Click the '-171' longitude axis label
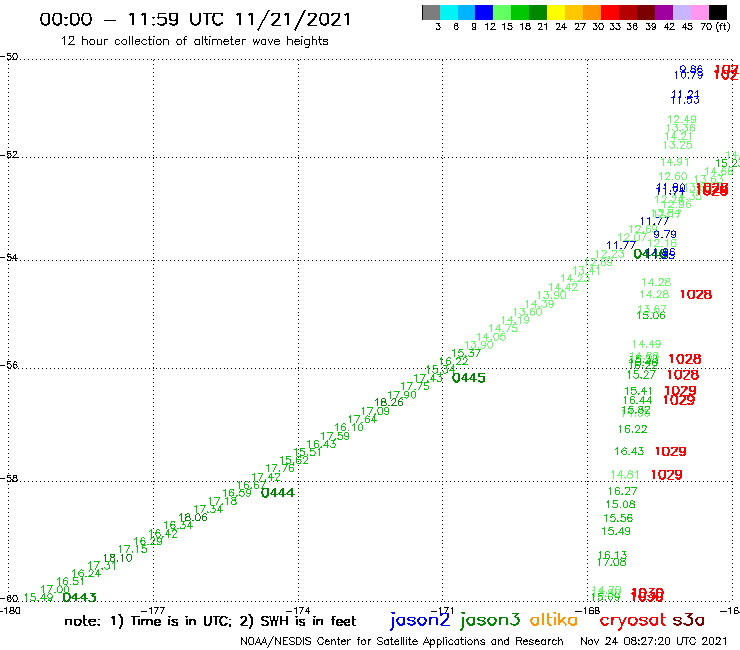 [x=442, y=610]
